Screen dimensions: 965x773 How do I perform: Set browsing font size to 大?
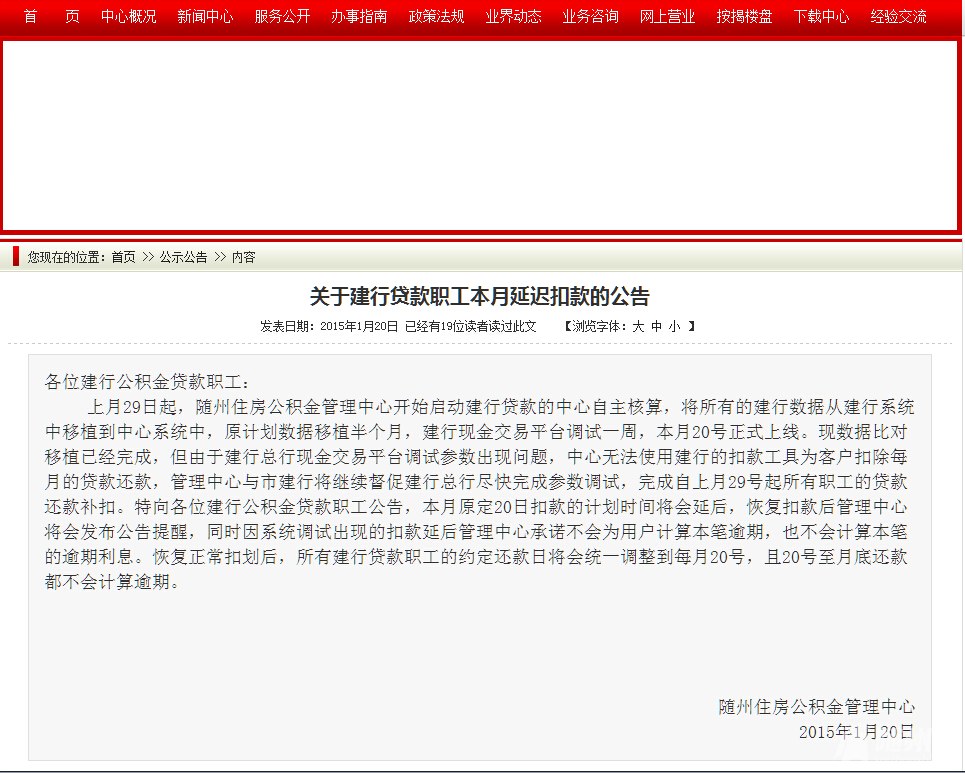click(x=638, y=326)
